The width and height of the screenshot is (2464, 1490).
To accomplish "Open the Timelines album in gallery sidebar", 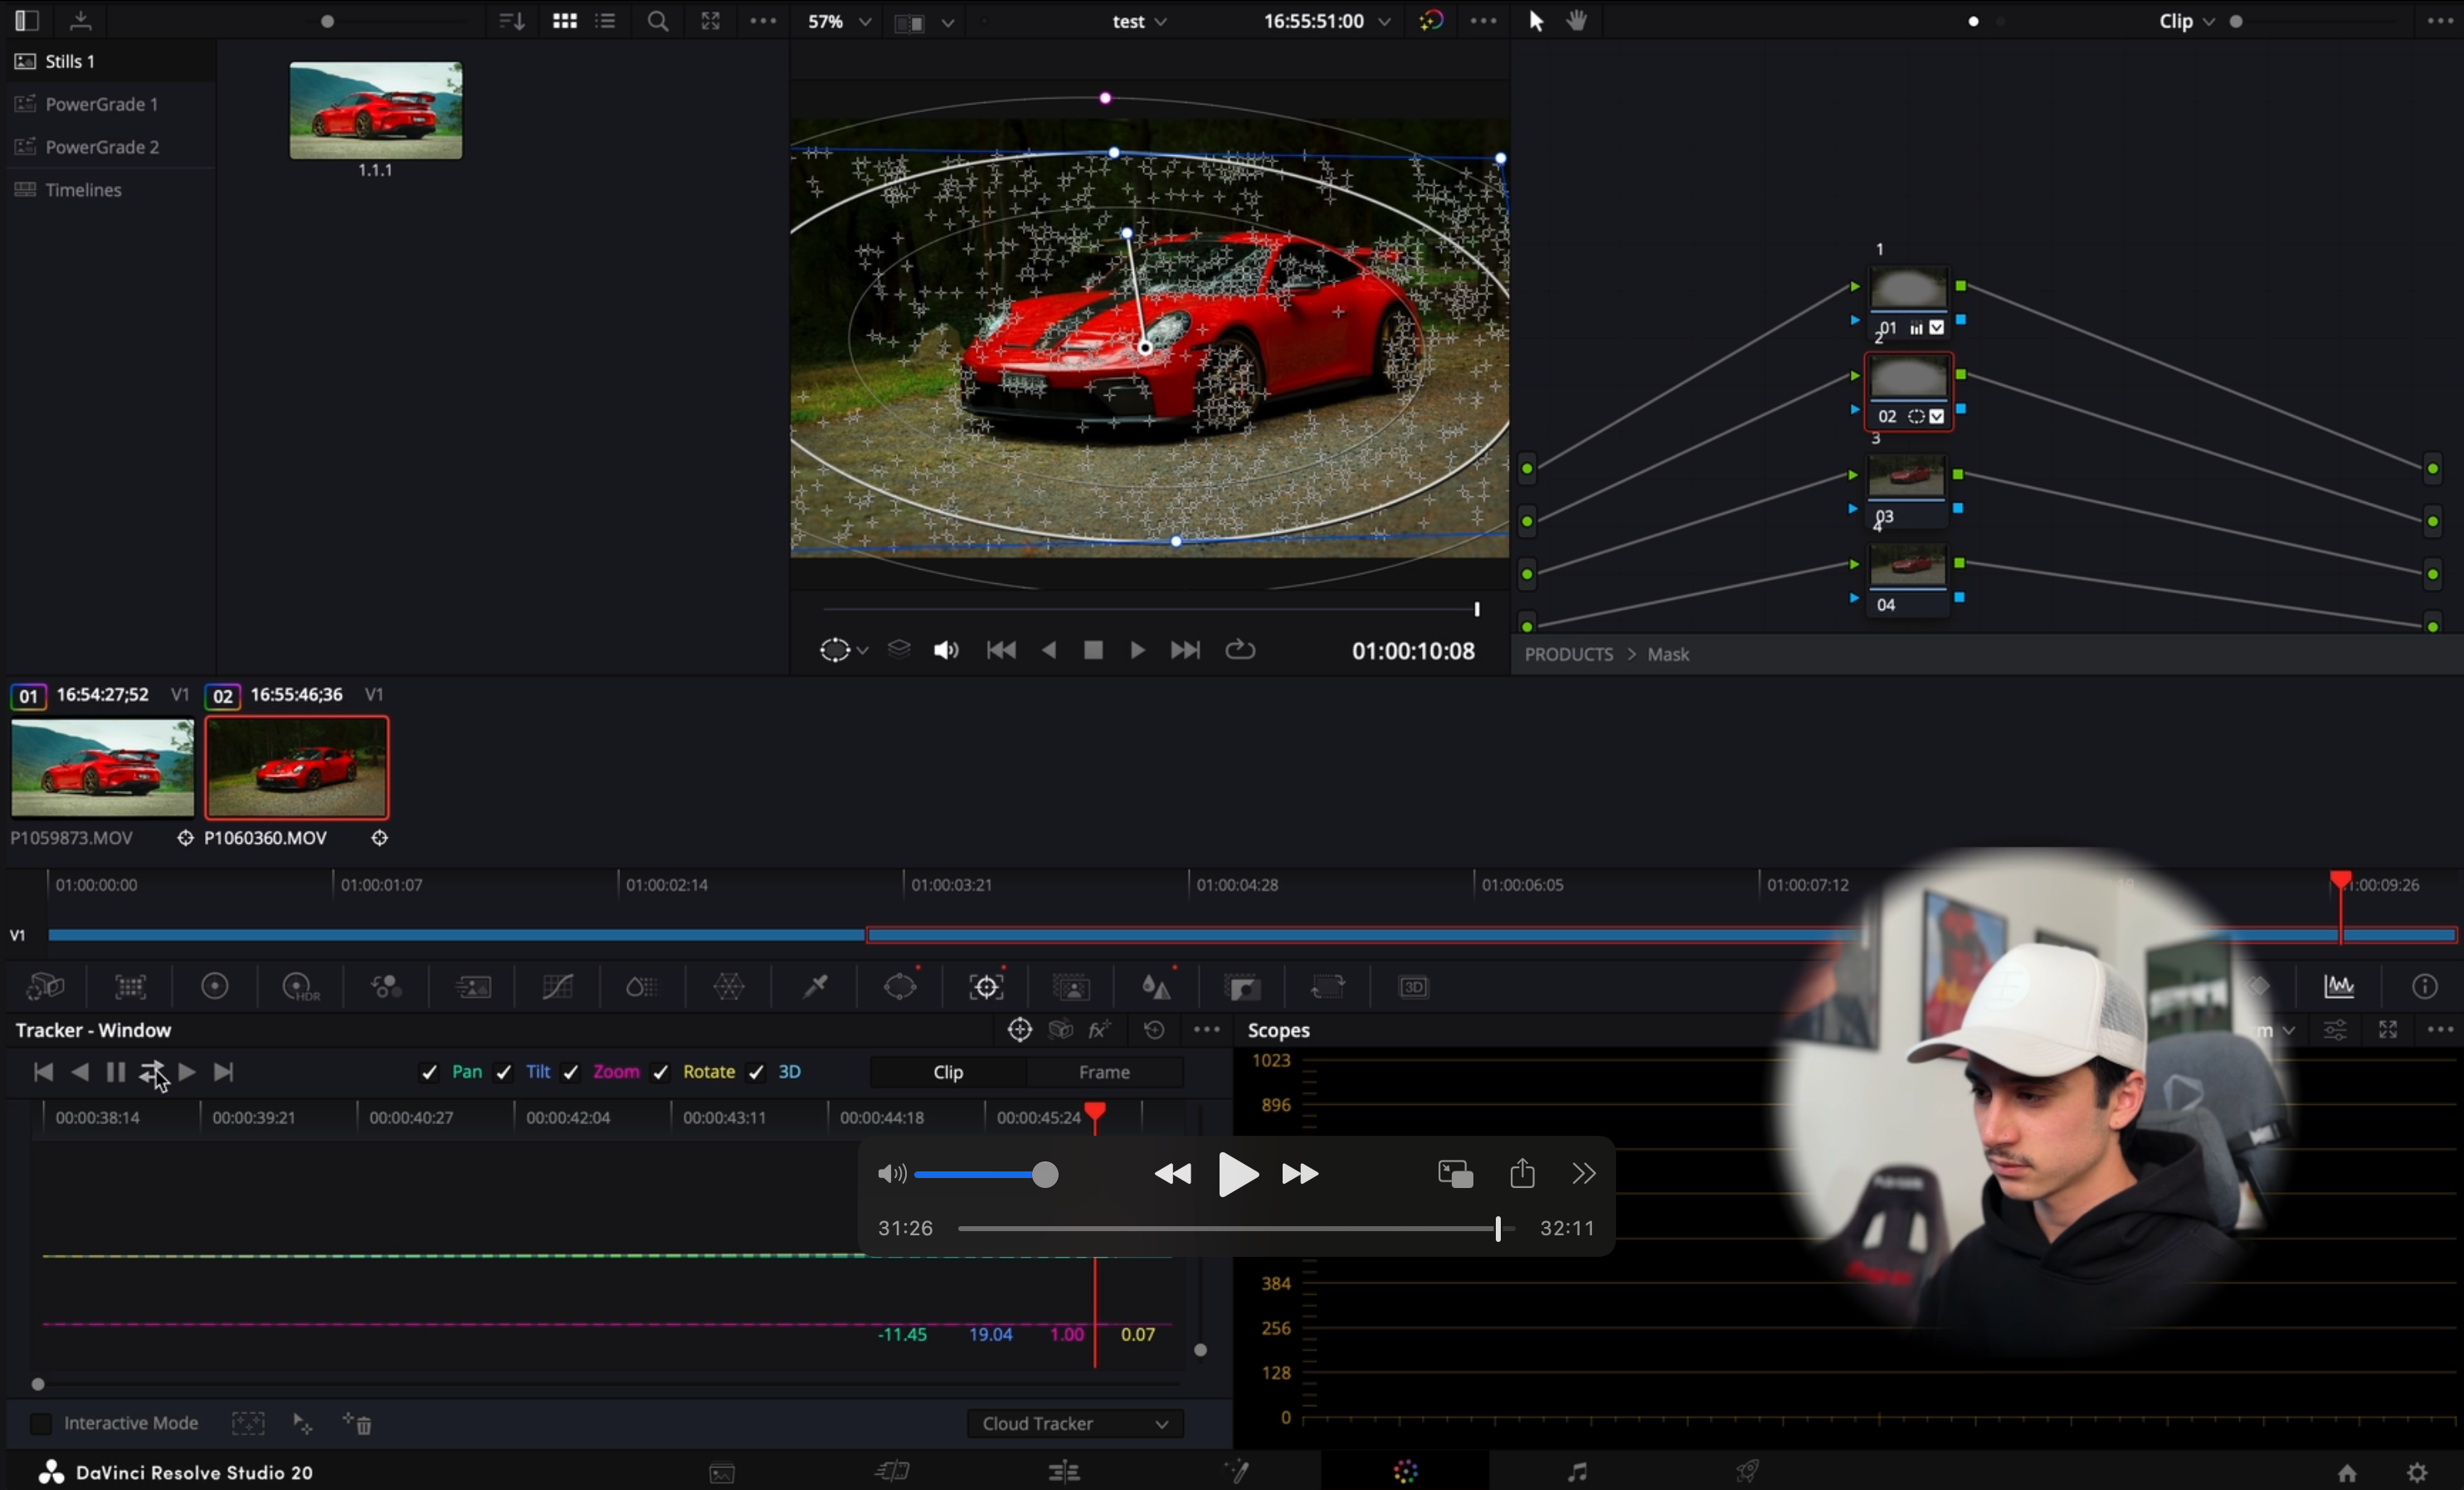I will pyautogui.click(x=83, y=190).
